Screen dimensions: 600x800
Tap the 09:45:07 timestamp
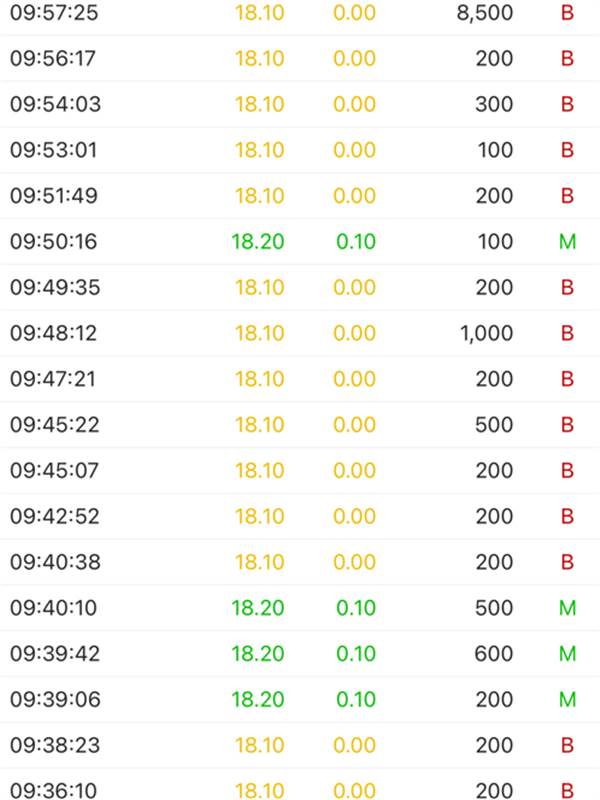(55, 471)
